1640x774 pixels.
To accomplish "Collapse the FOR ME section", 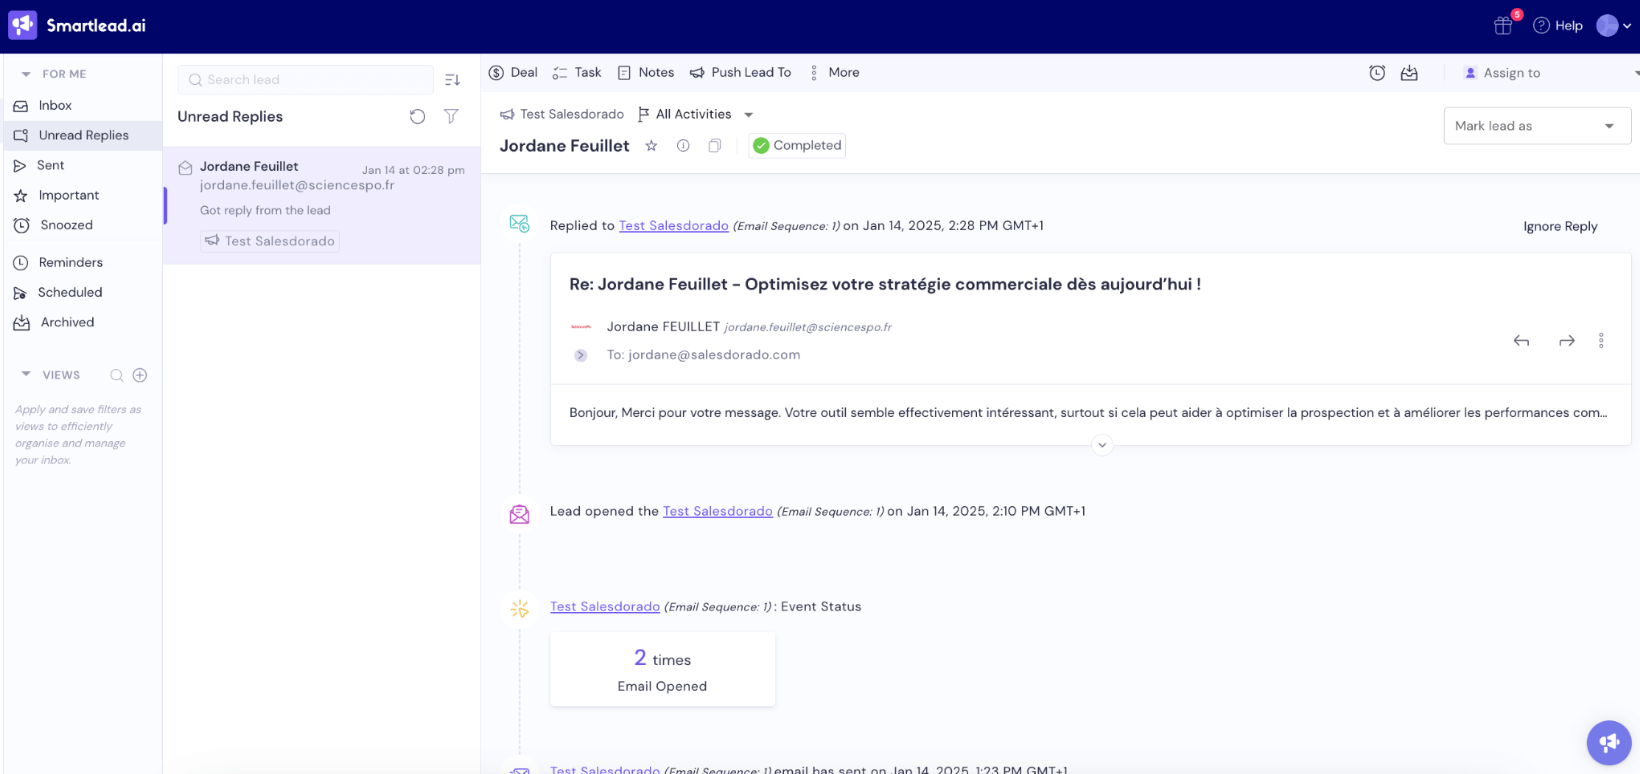I will pos(26,74).
